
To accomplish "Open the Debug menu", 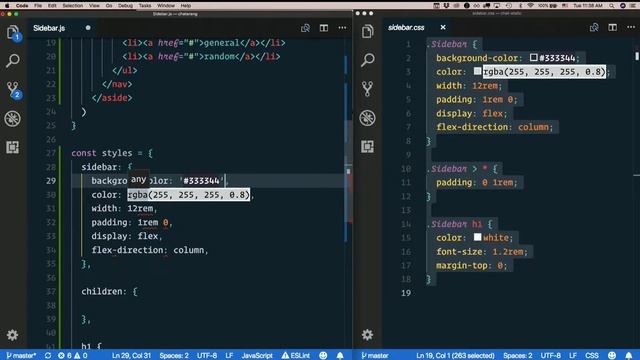I will pyautogui.click(x=125, y=6).
